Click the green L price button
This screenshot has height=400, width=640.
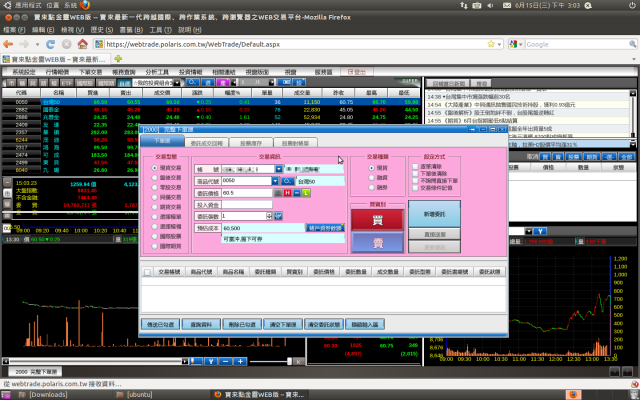[x=306, y=193]
